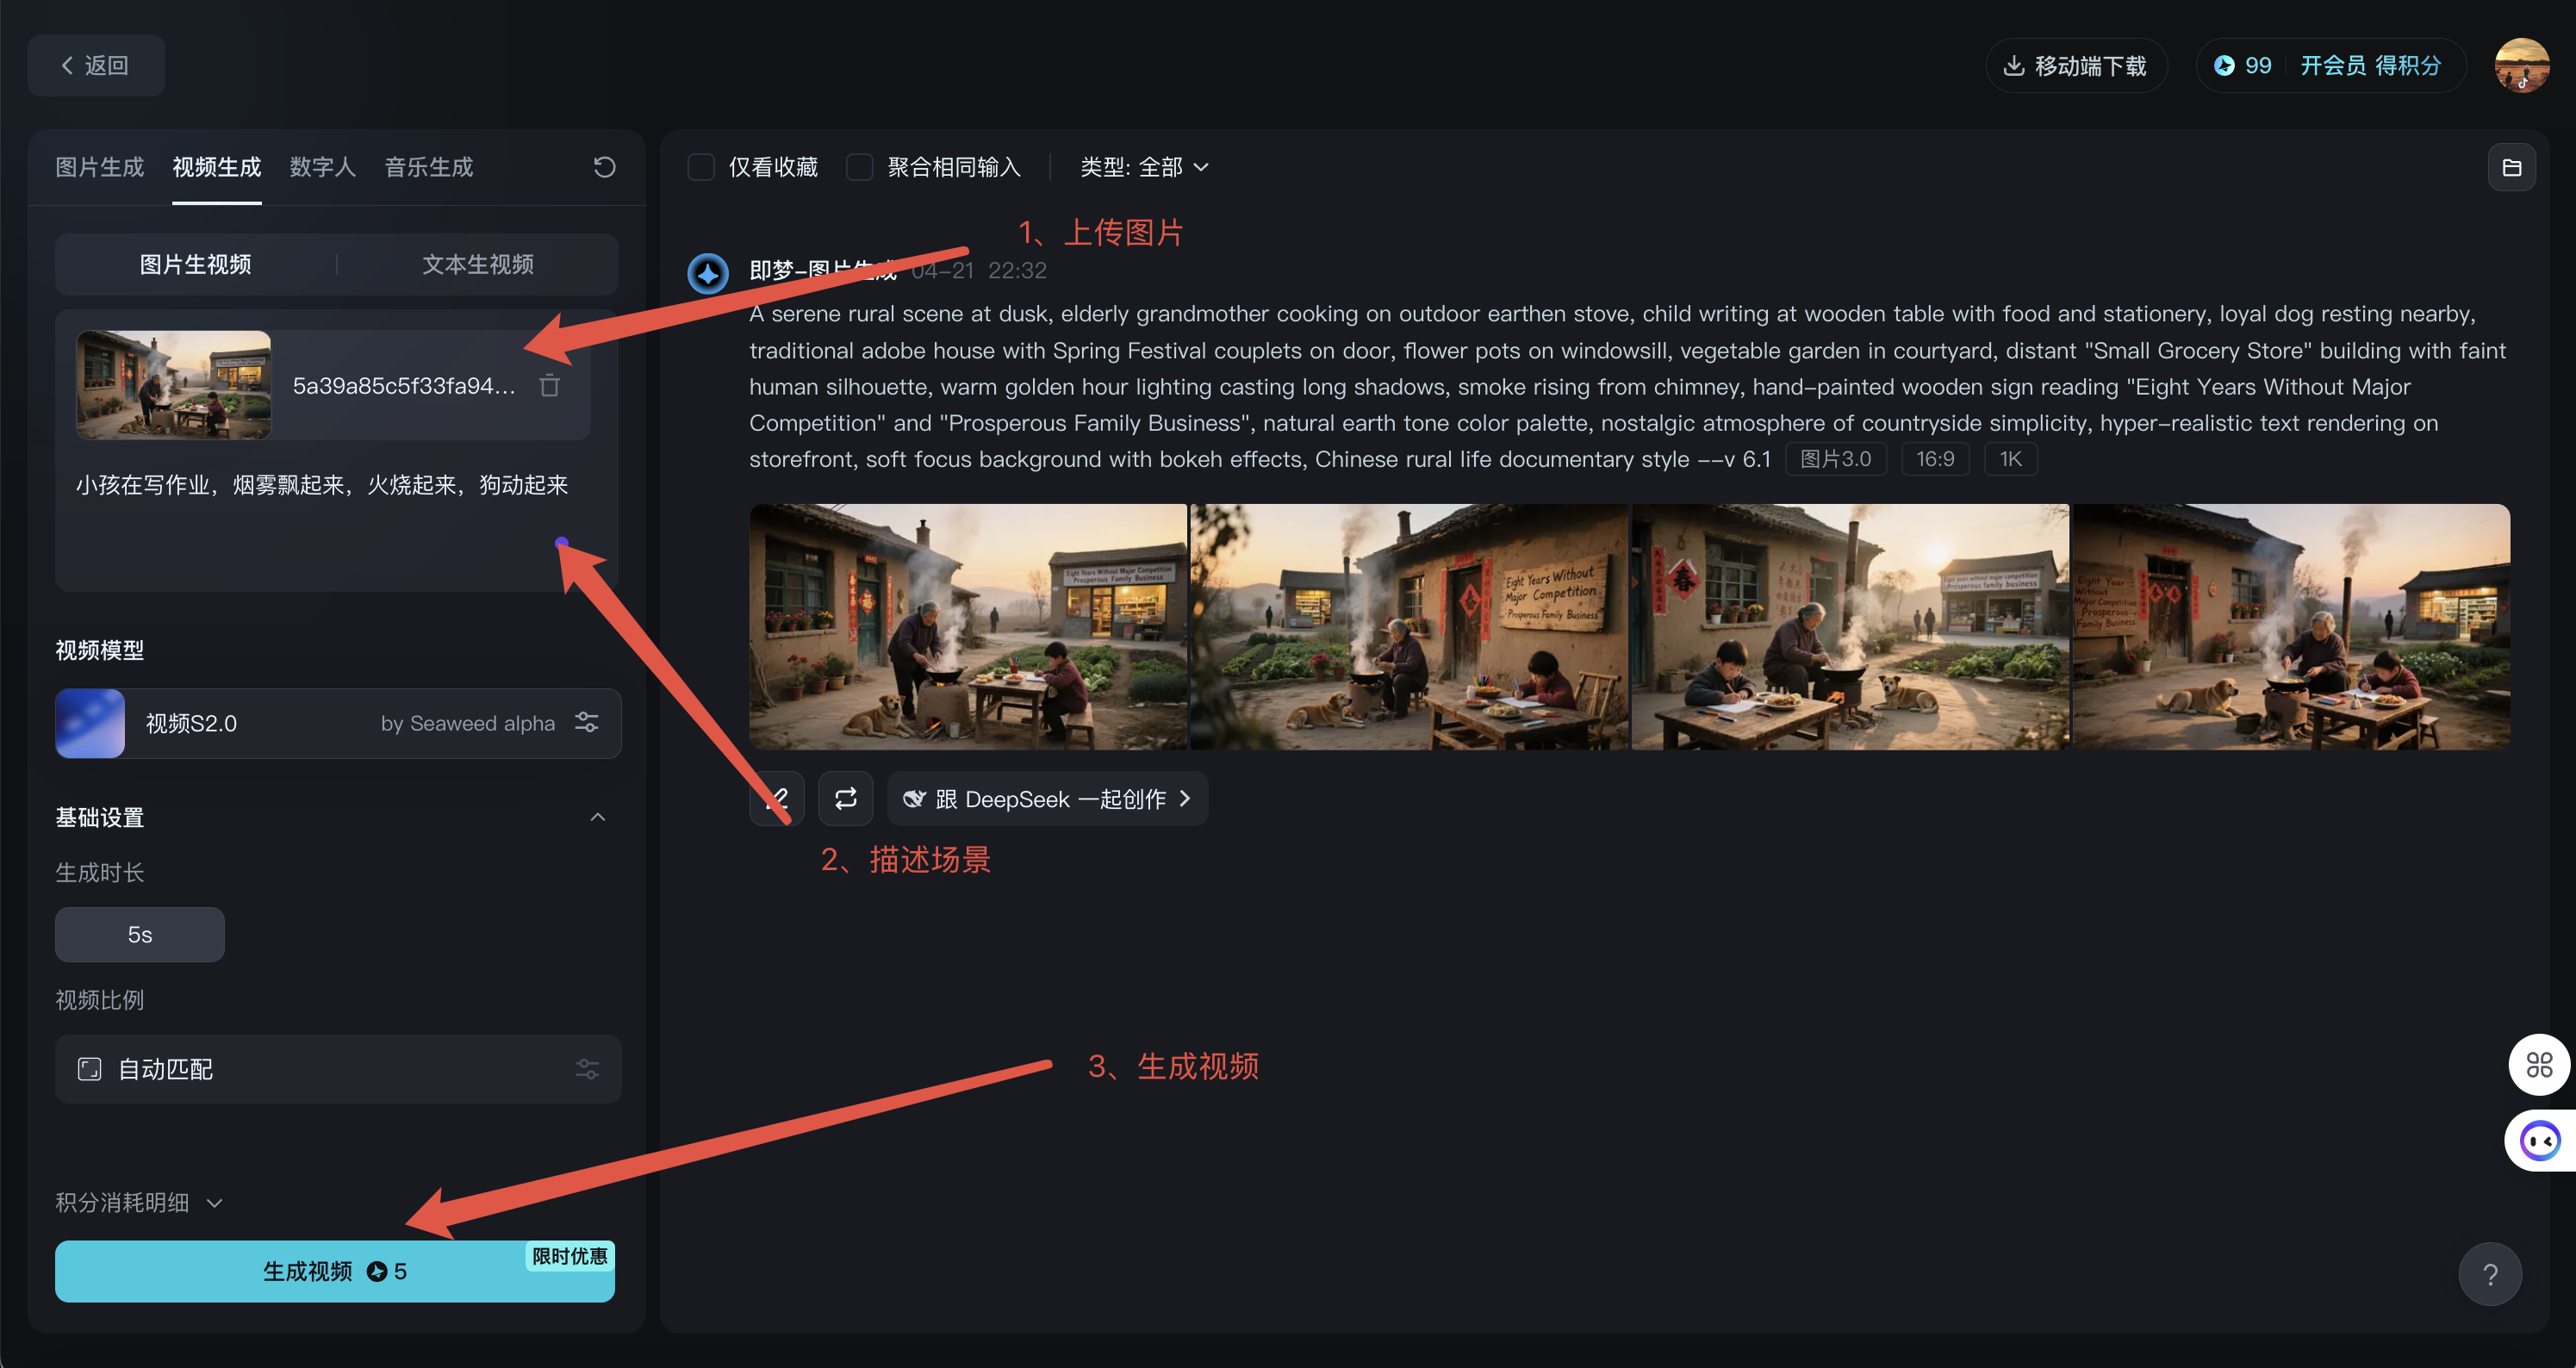
Task: Open the folder icon at the top right of the results panel
Action: click(2511, 167)
